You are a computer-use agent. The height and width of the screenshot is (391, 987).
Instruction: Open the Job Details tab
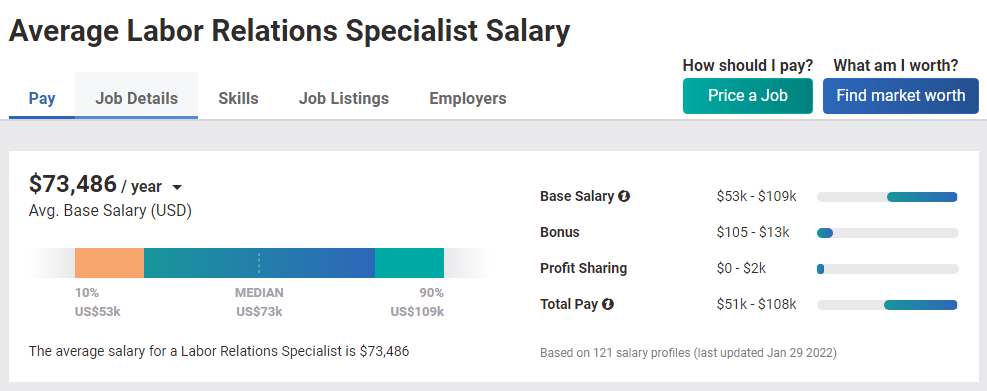click(x=137, y=98)
